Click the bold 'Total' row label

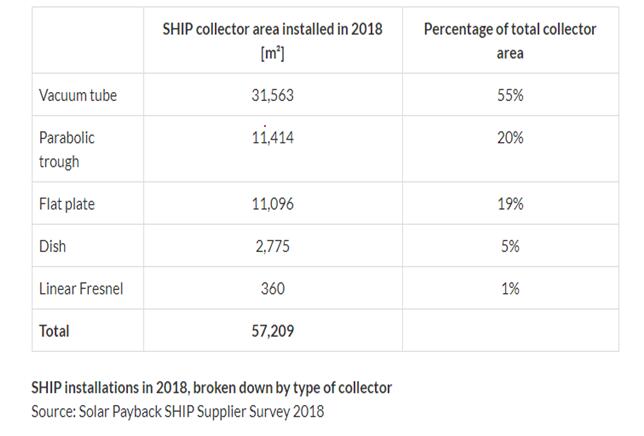[x=55, y=329]
